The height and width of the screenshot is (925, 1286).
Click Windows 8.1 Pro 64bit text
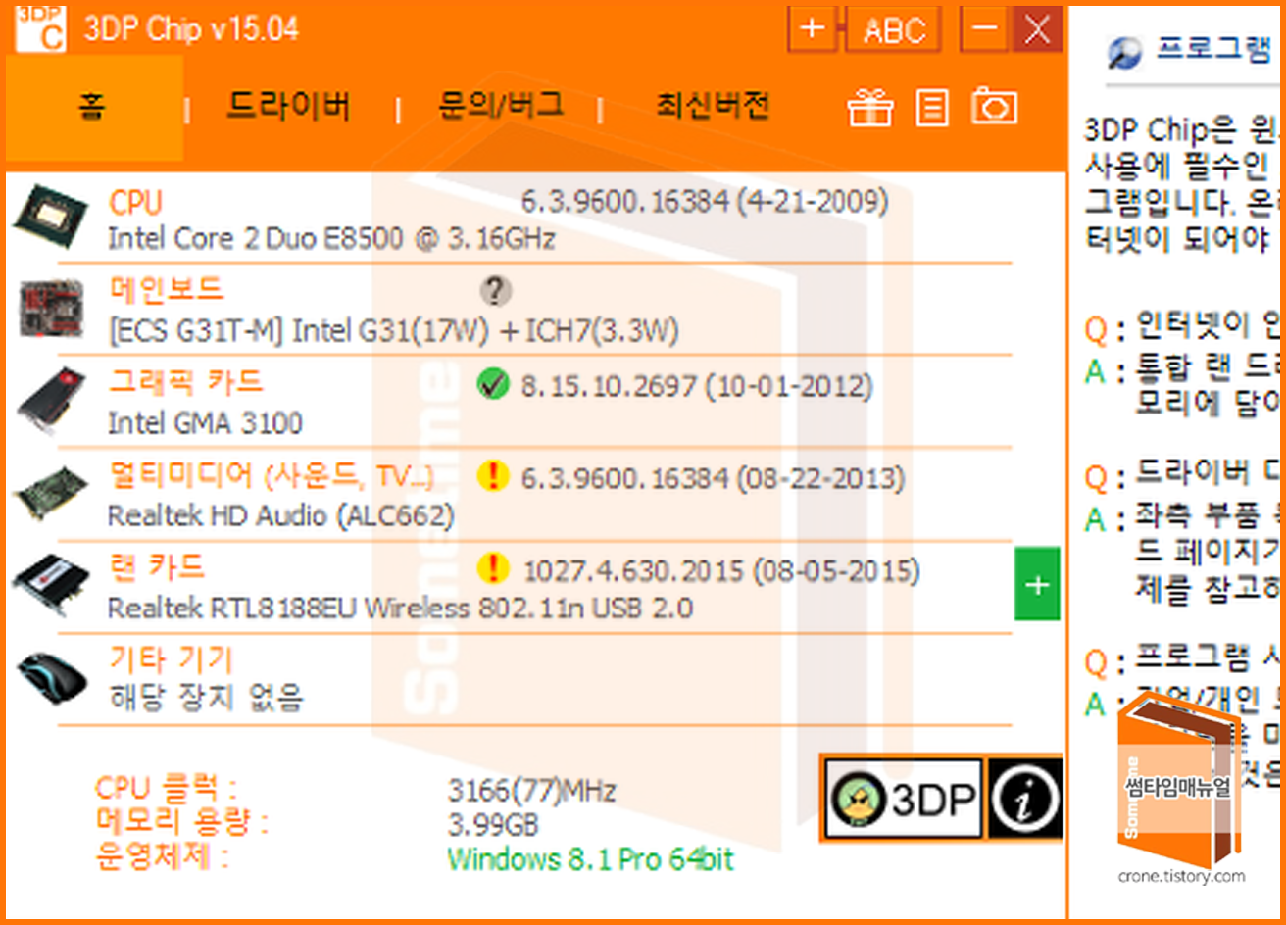pyautogui.click(x=591, y=858)
